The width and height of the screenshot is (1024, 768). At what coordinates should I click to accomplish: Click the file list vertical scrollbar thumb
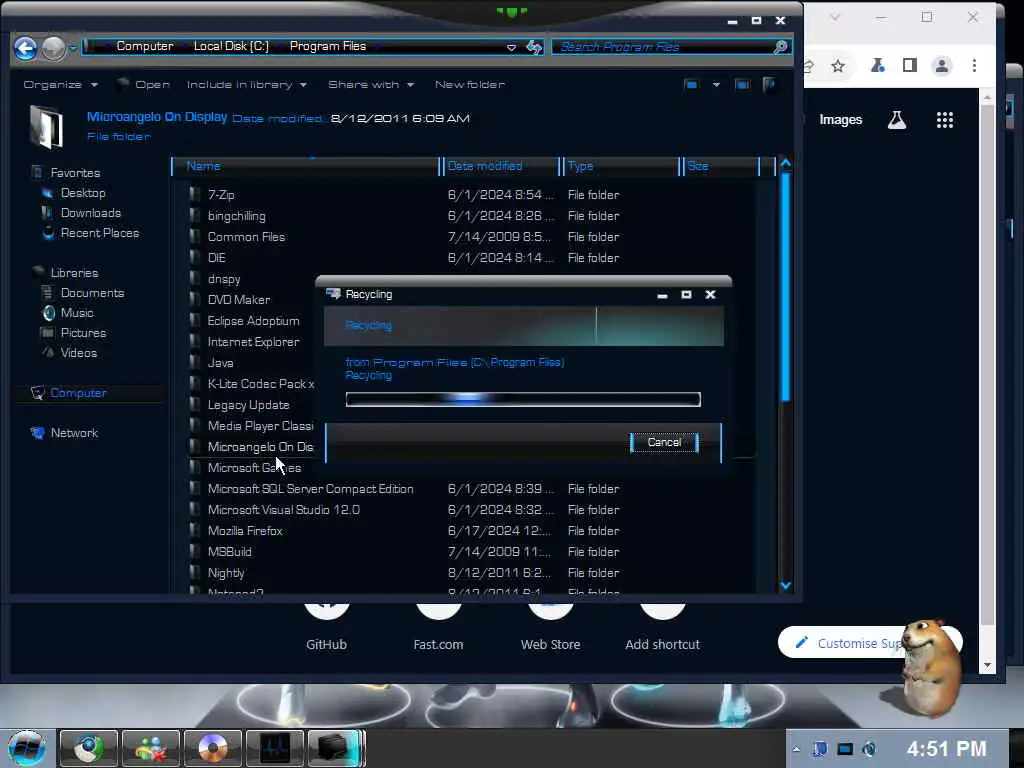tap(786, 287)
